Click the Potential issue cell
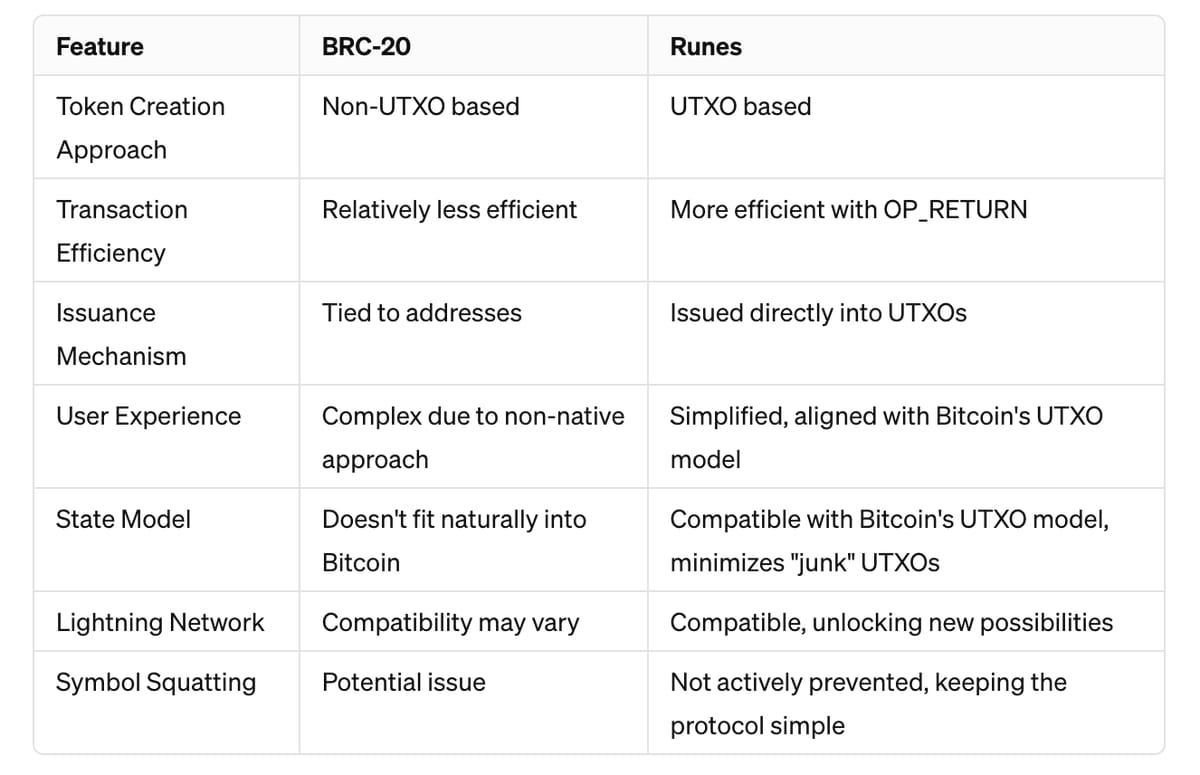 point(404,682)
